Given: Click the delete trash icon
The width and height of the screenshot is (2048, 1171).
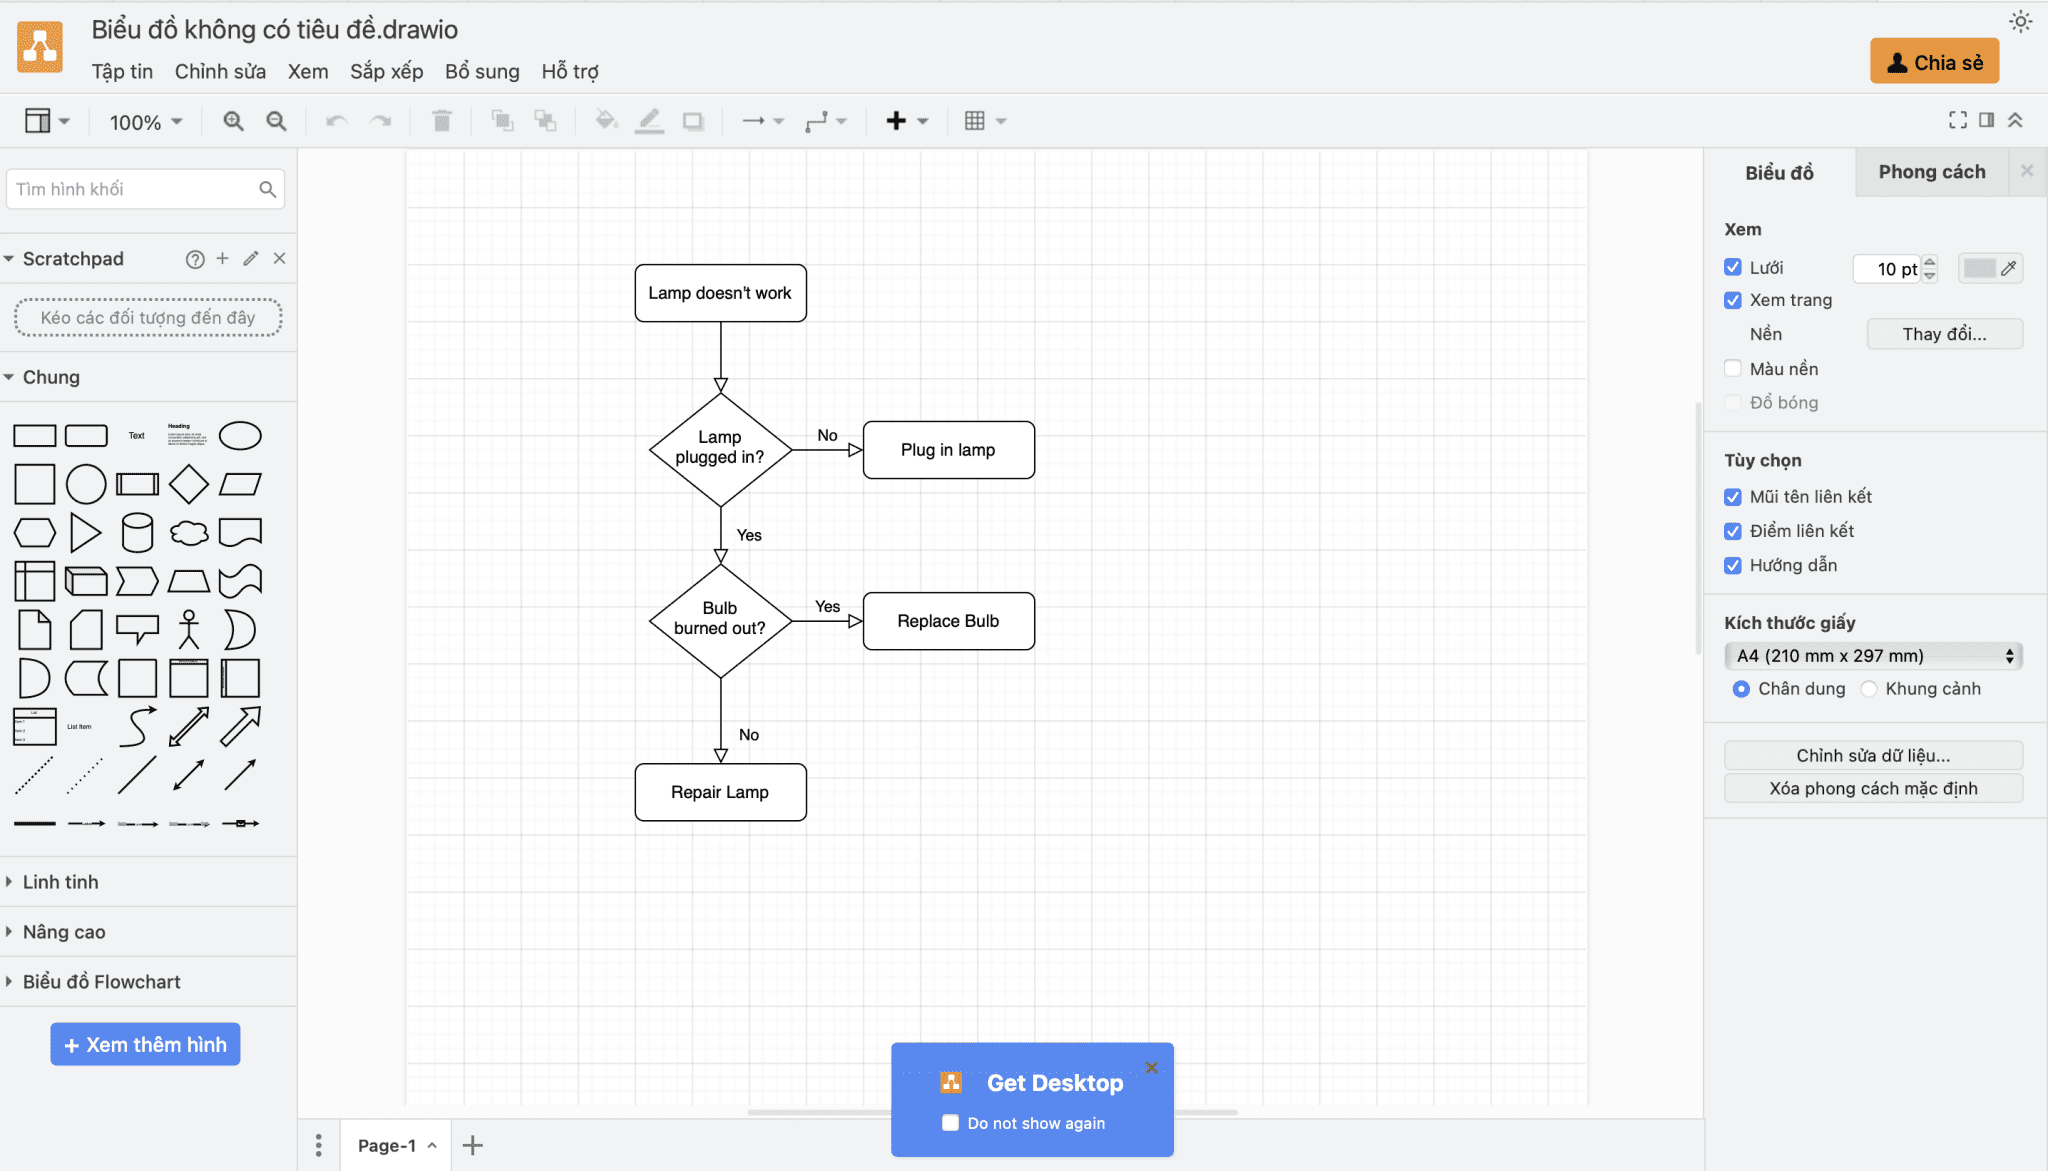Looking at the screenshot, I should 441,121.
